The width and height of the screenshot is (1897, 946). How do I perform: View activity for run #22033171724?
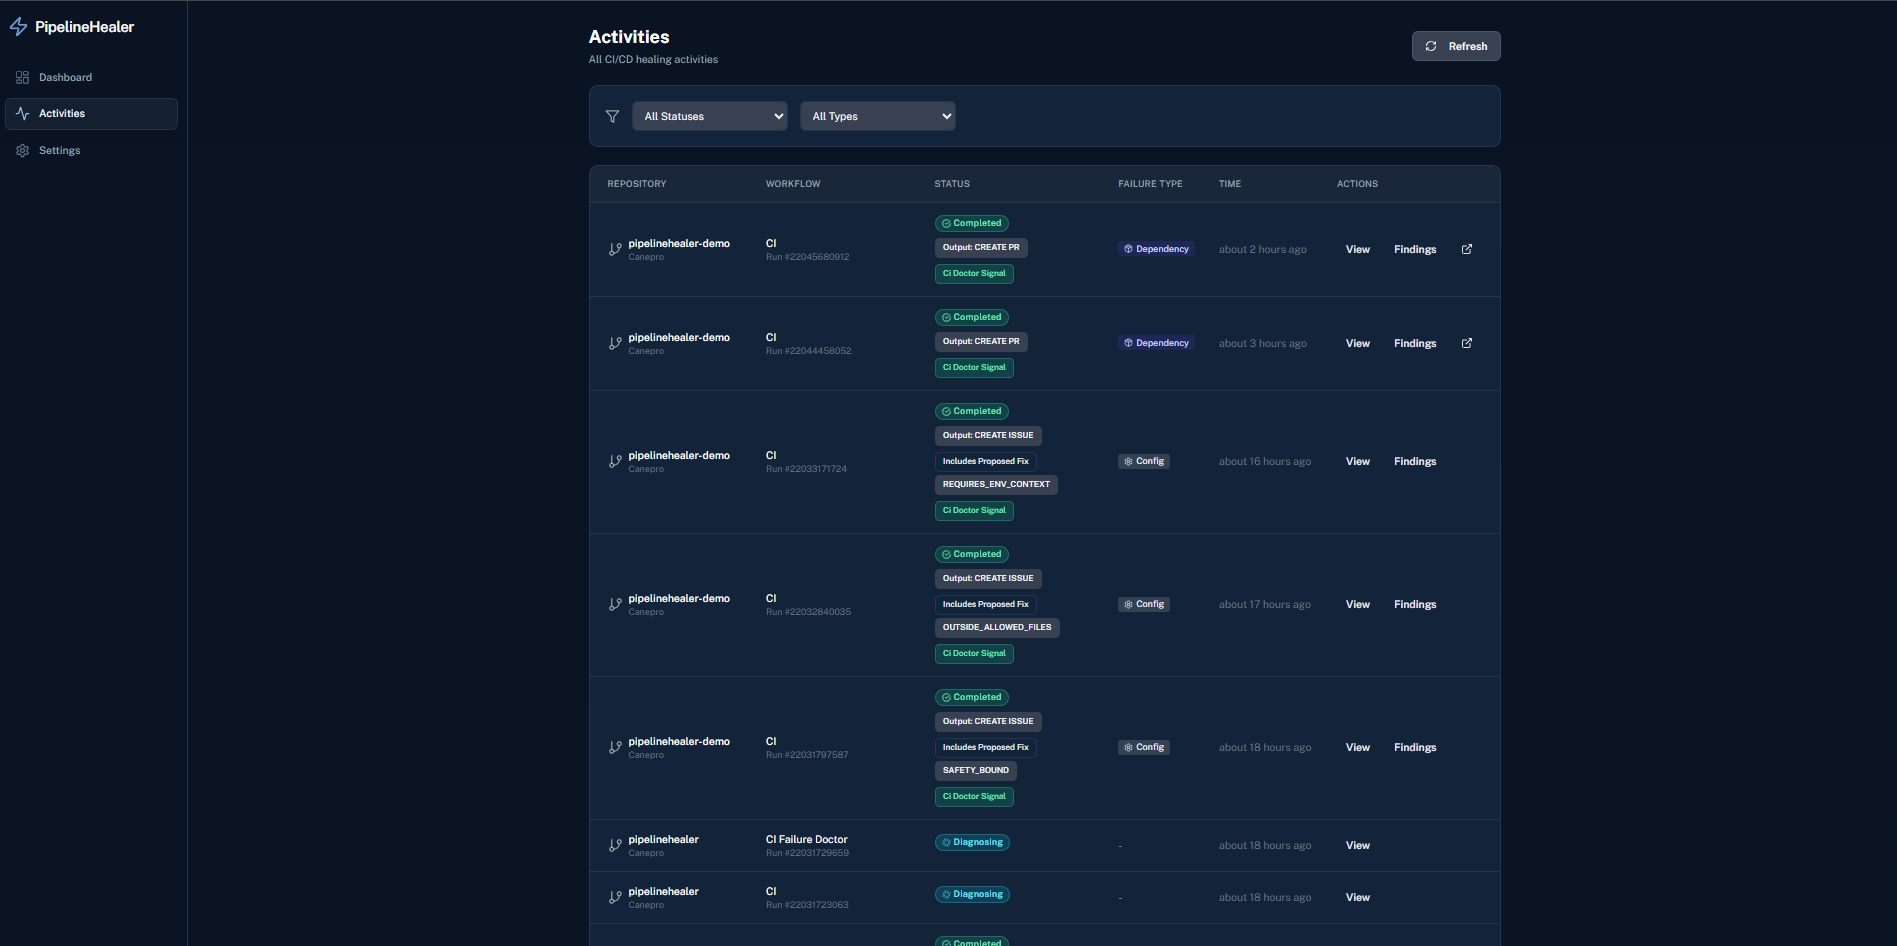(x=1357, y=461)
